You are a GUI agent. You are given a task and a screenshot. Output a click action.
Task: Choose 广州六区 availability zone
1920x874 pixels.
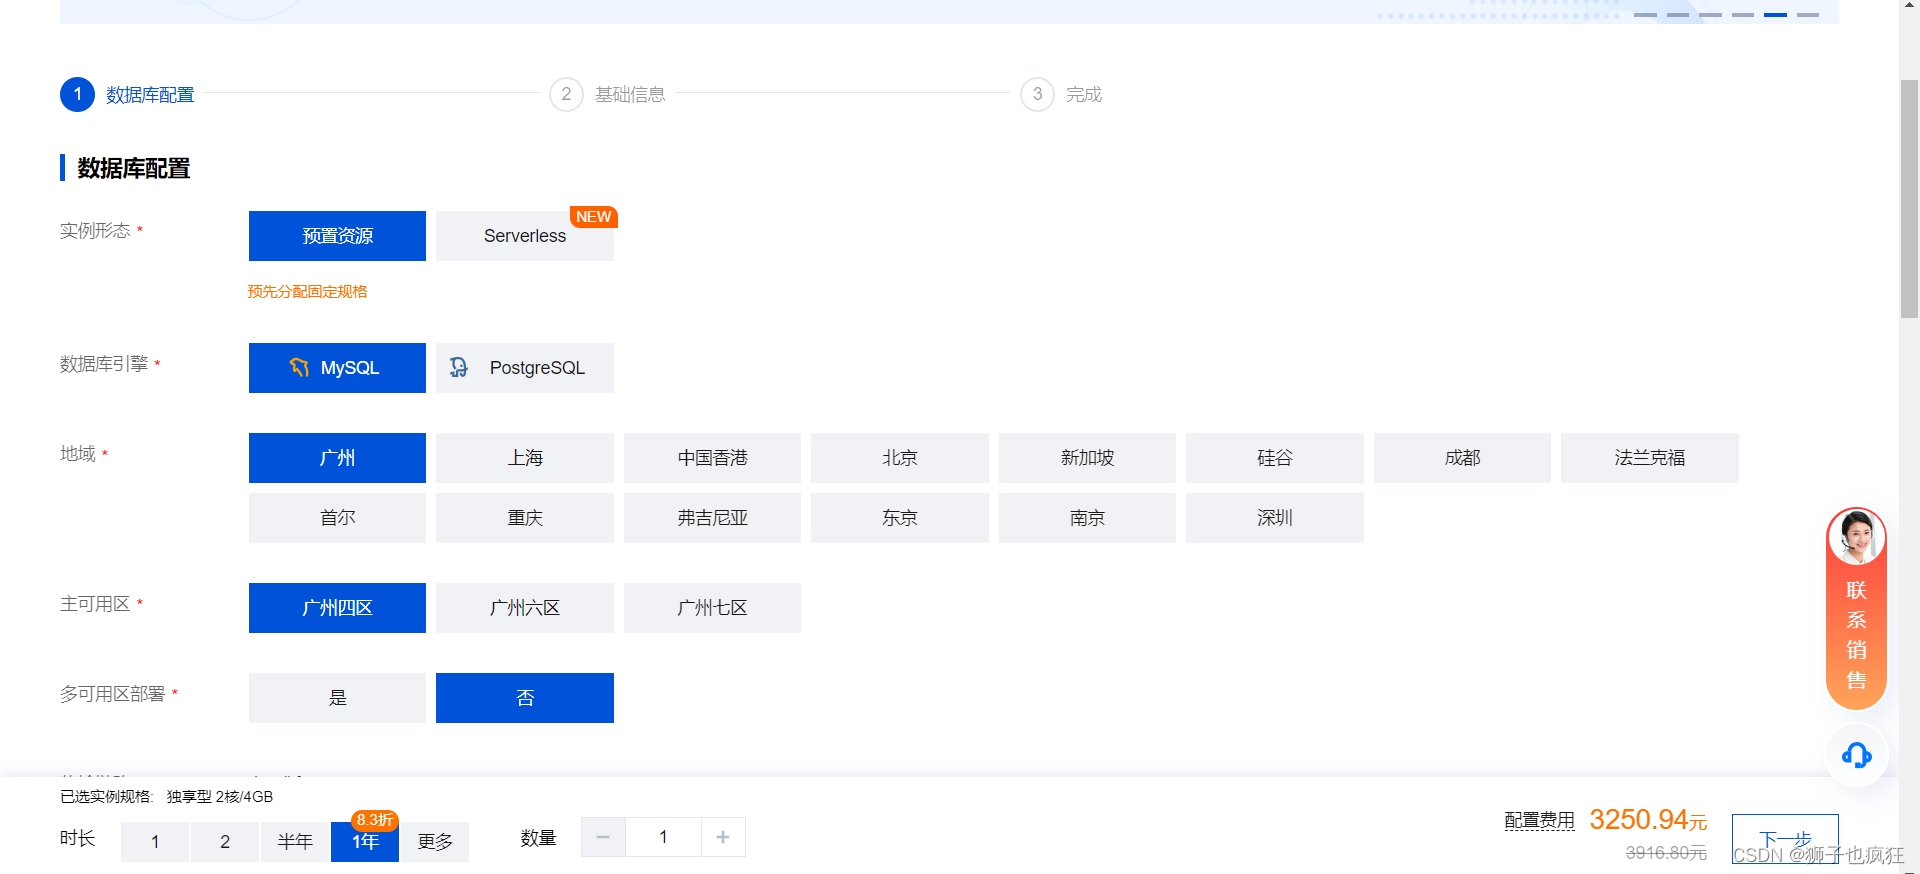coord(525,608)
